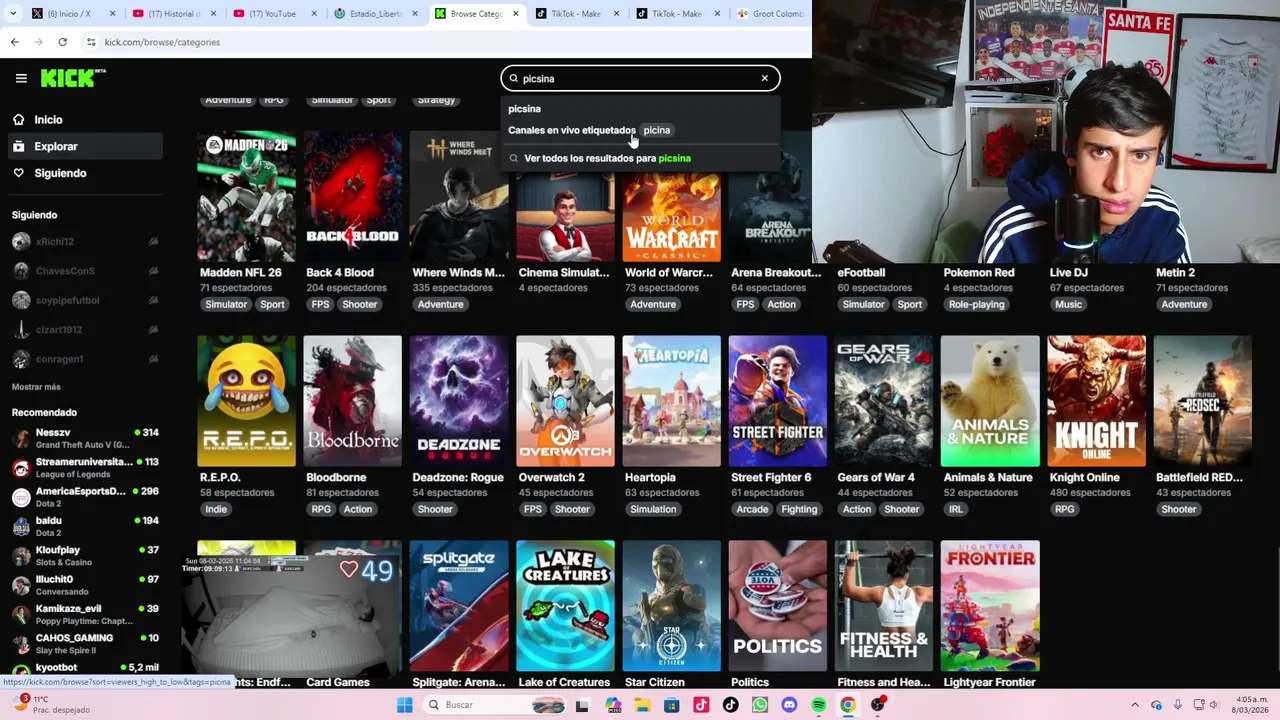The width and height of the screenshot is (1280, 720).
Task: Open the R.E.P.O. category cover
Action: pyautogui.click(x=246, y=401)
